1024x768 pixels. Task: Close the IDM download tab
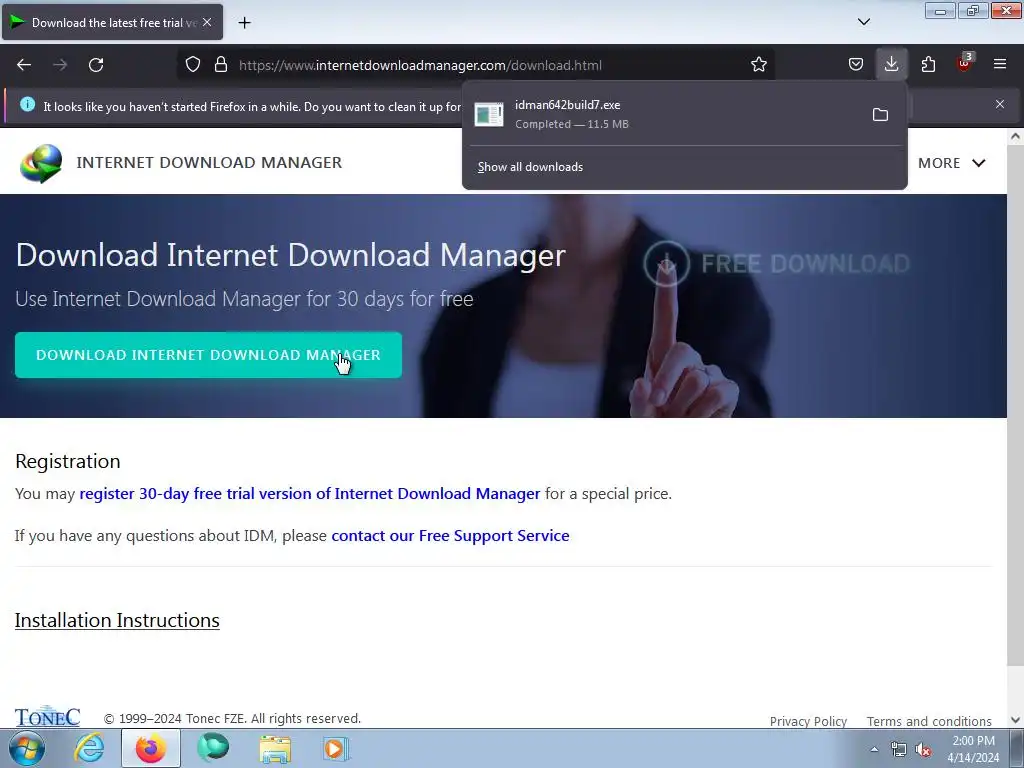click(x=207, y=22)
